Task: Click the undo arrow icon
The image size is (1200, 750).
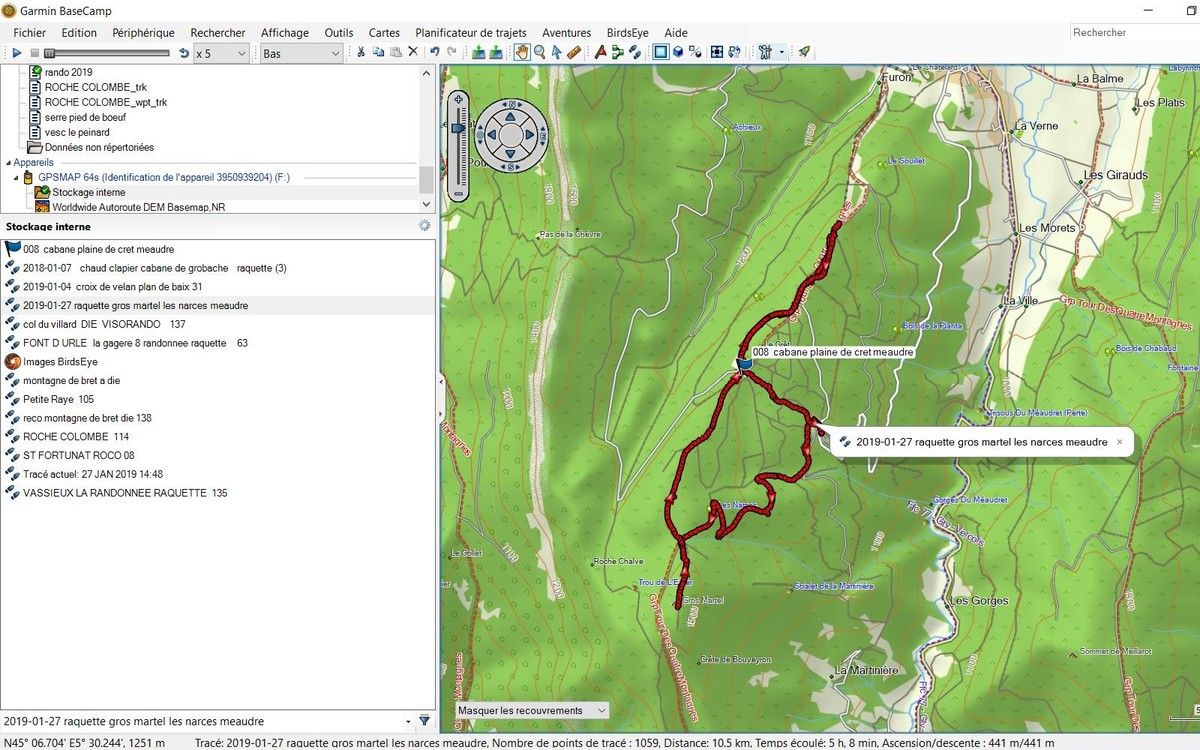Action: click(434, 52)
